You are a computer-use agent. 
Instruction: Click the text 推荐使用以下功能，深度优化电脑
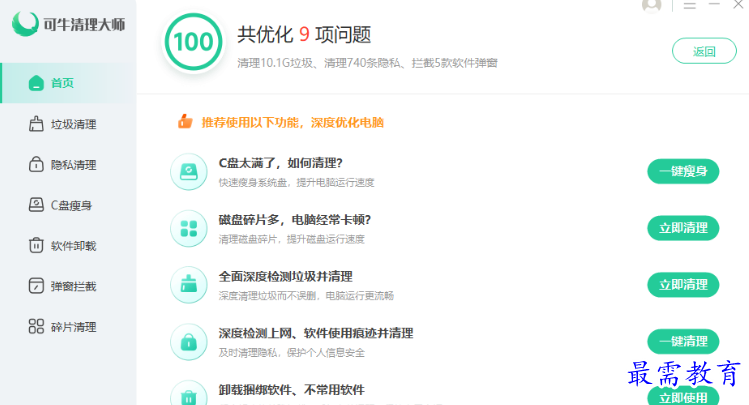click(x=292, y=123)
